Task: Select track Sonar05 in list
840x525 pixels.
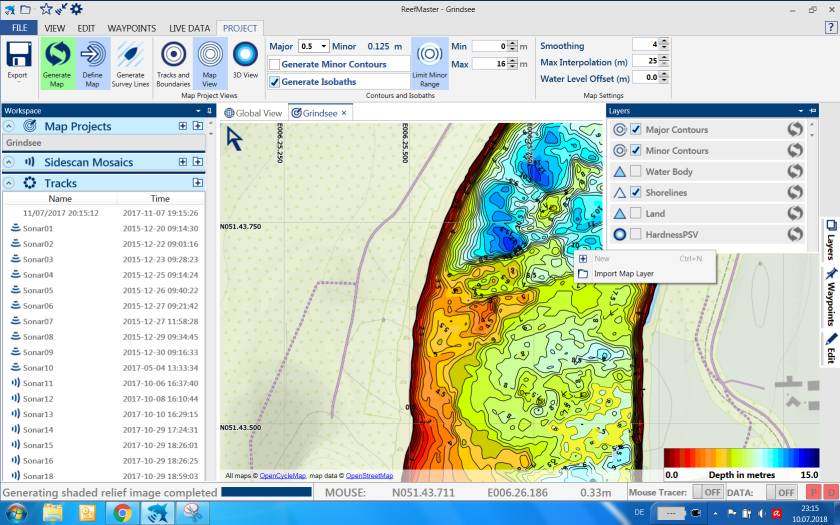Action: pos(104,290)
